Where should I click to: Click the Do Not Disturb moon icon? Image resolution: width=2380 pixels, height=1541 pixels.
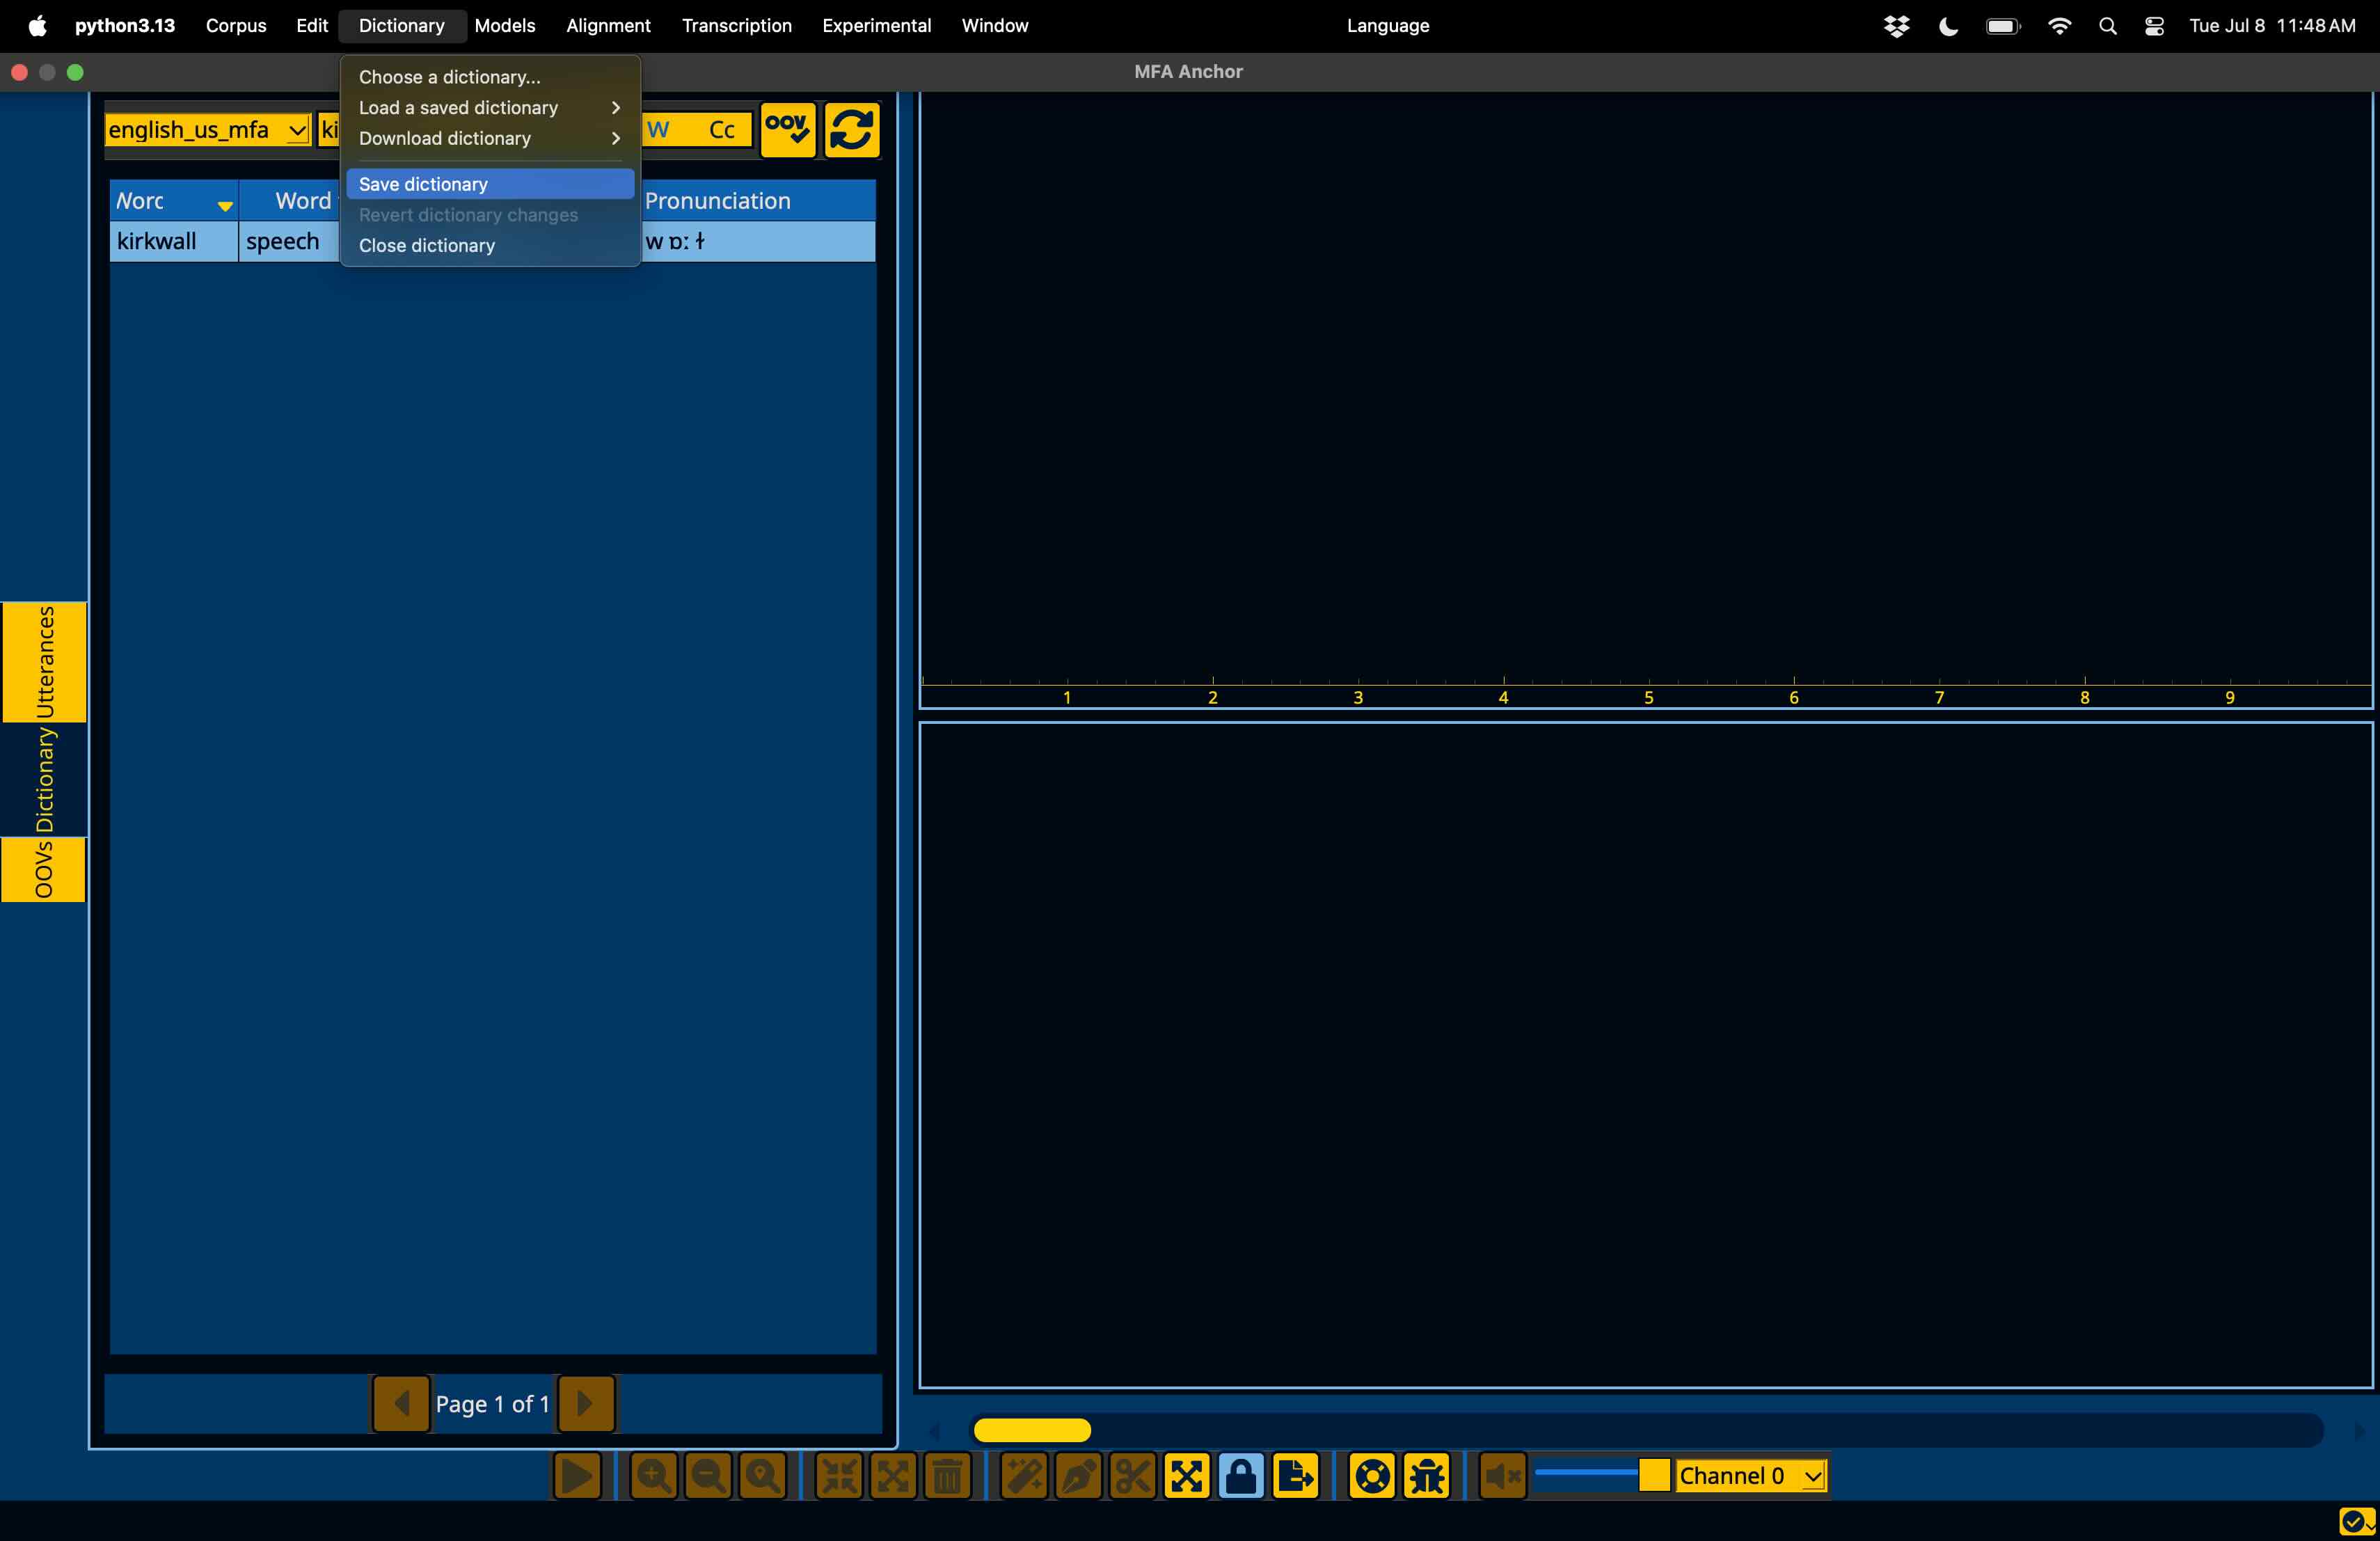[1948, 26]
